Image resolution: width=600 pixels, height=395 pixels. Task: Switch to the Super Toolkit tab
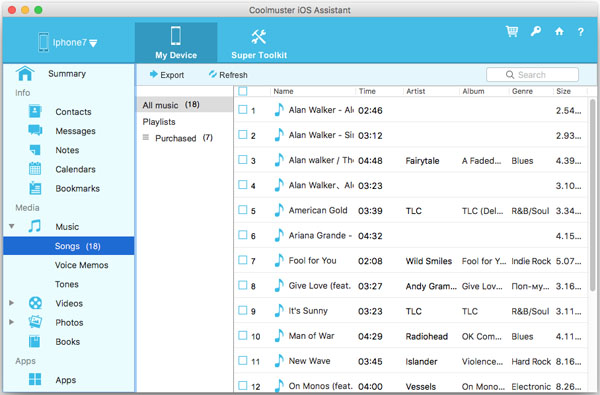(x=259, y=43)
